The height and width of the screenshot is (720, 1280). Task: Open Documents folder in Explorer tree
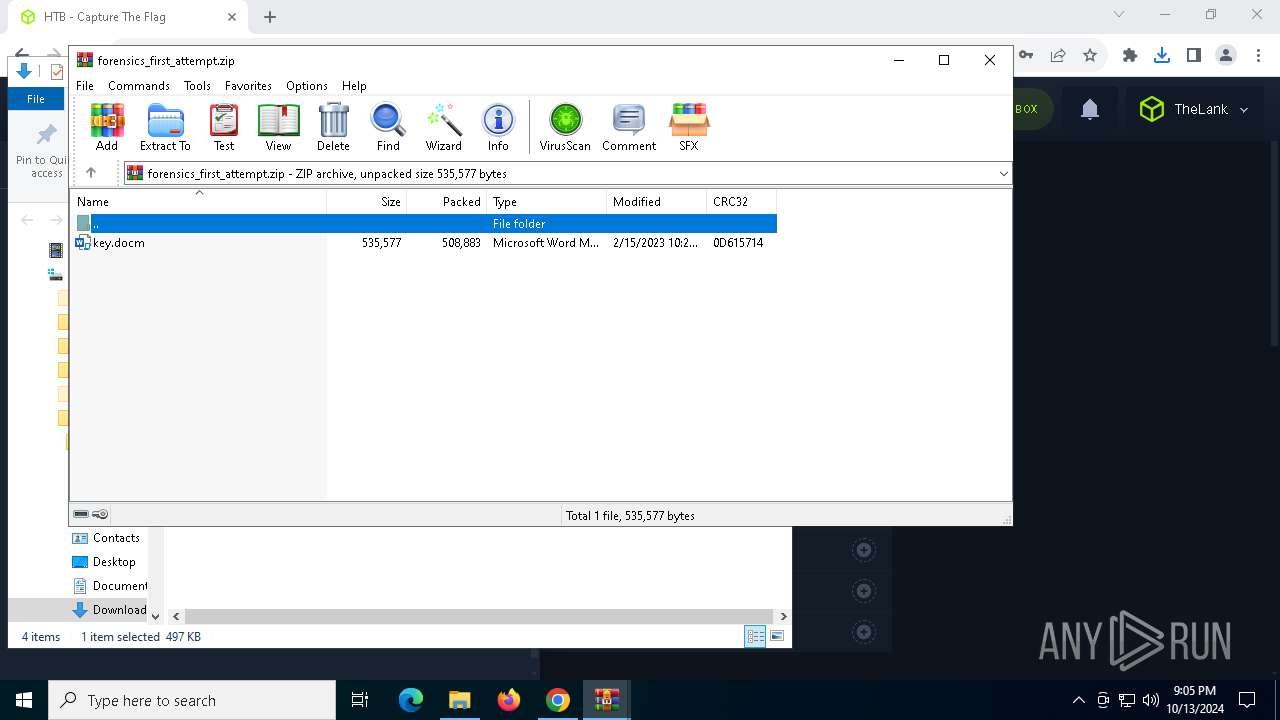110,586
